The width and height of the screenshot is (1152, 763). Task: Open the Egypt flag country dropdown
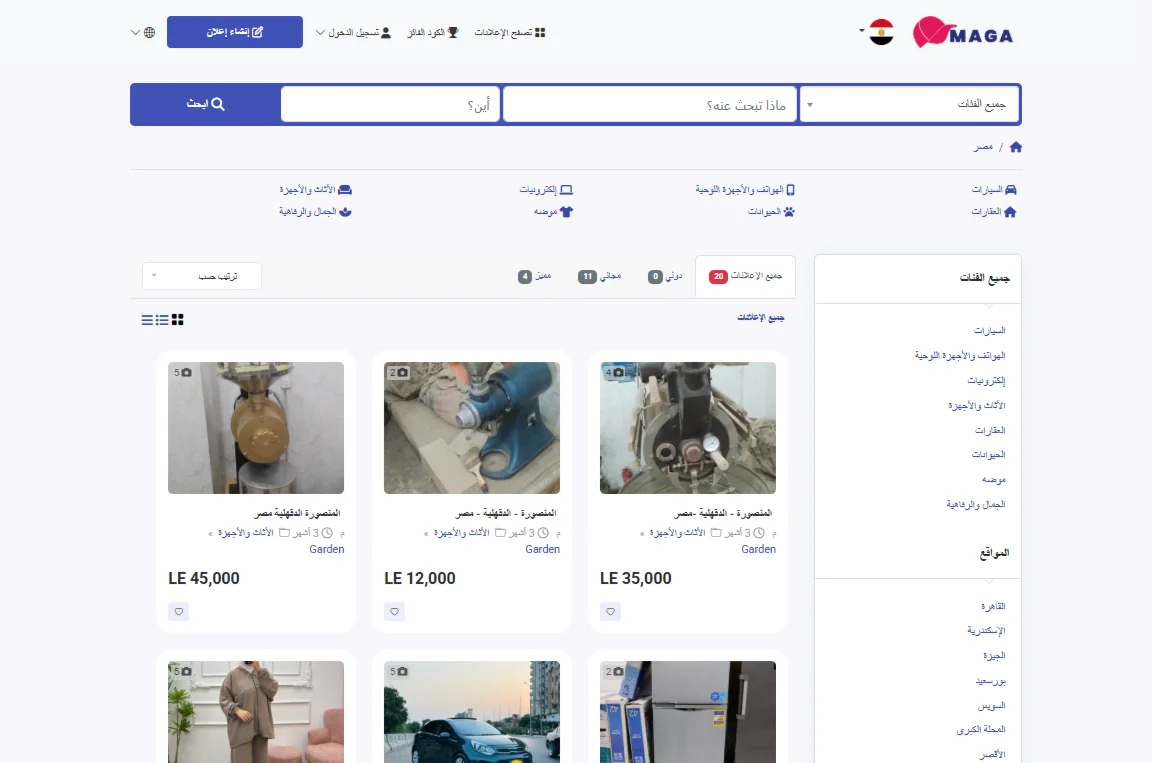(x=878, y=32)
